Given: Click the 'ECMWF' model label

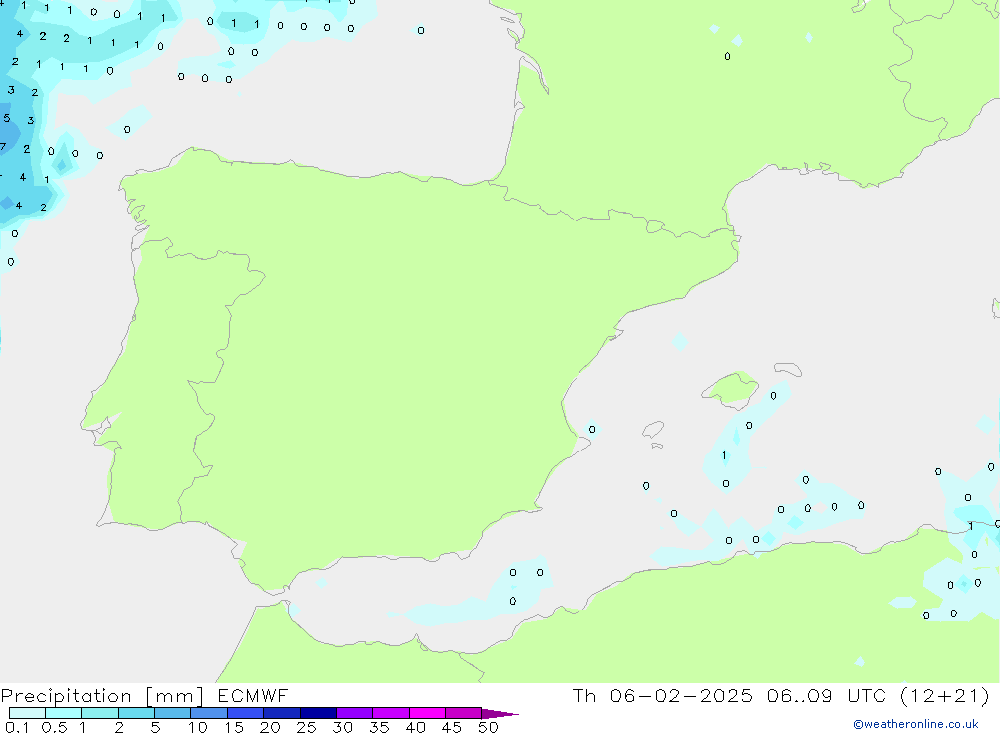Looking at the screenshot, I should click(x=253, y=696).
